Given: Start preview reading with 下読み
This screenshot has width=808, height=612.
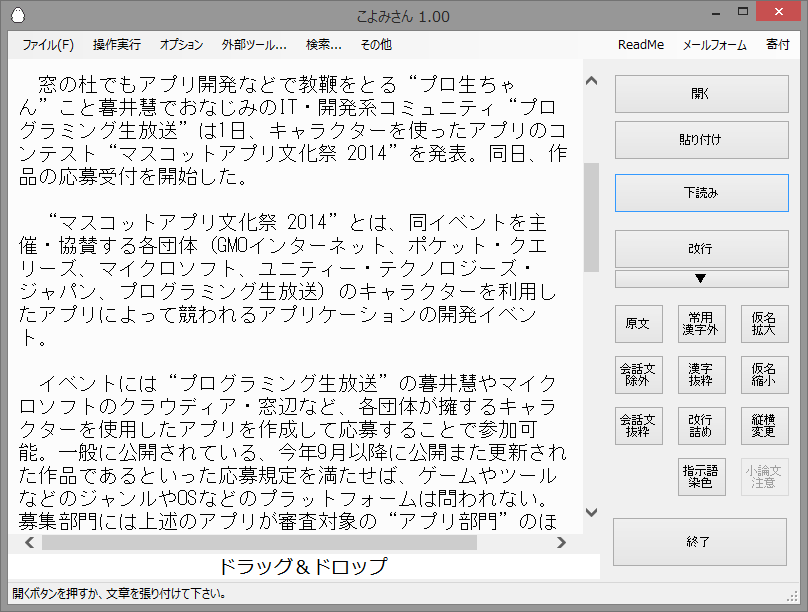Looking at the screenshot, I should point(700,192).
